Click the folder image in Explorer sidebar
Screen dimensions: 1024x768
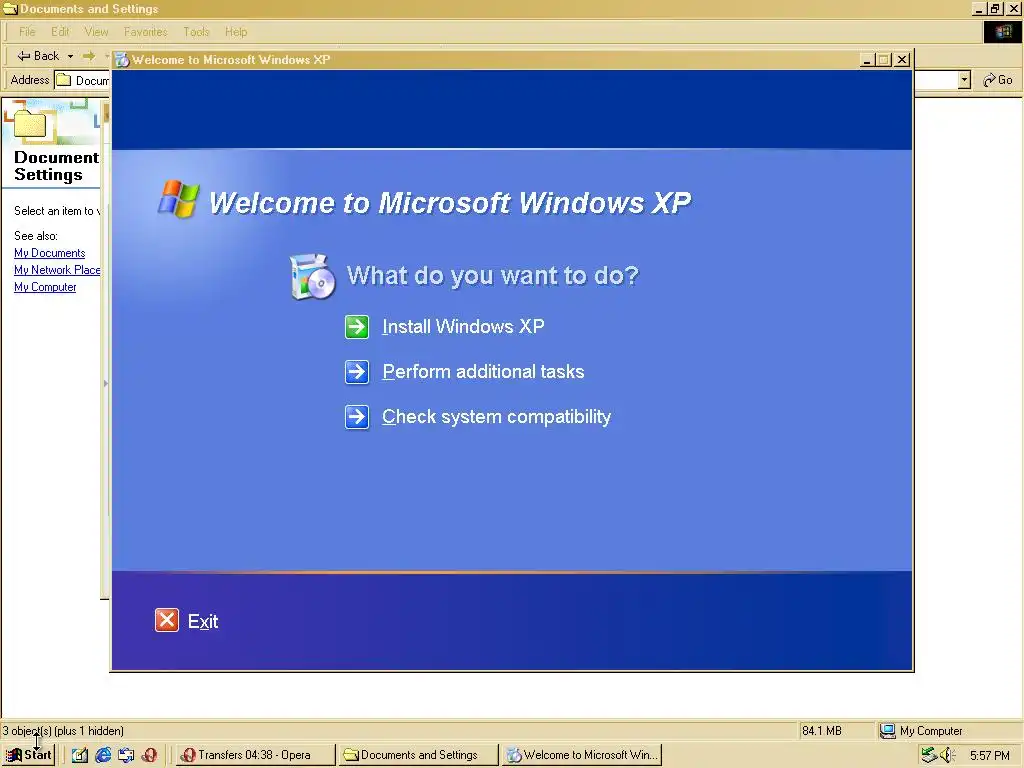pos(28,122)
